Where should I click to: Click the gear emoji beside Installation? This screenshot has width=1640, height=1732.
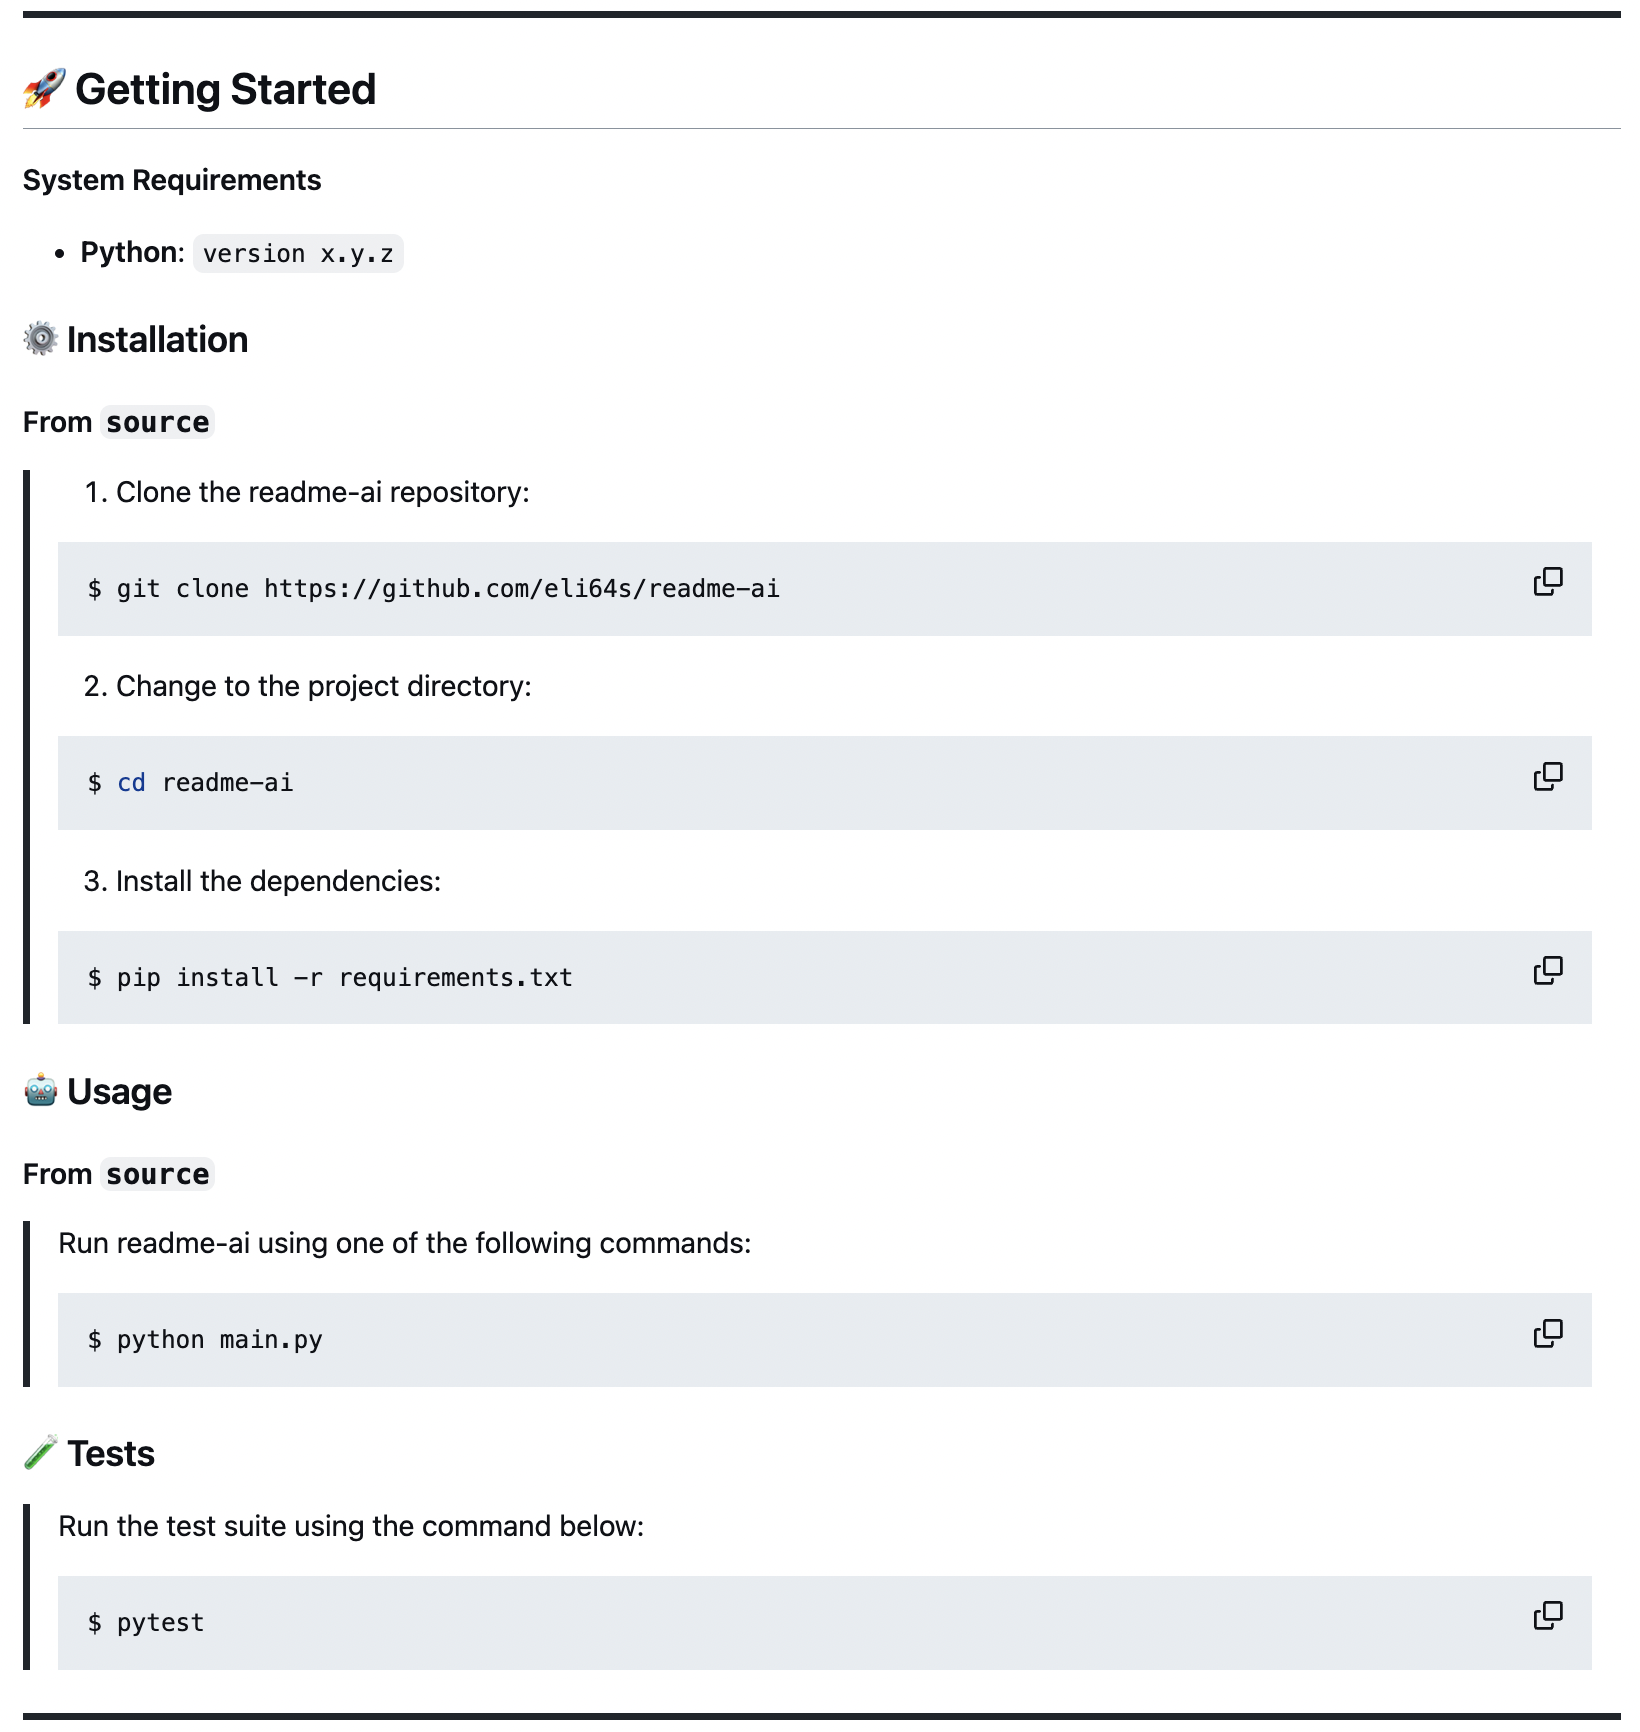pos(40,339)
